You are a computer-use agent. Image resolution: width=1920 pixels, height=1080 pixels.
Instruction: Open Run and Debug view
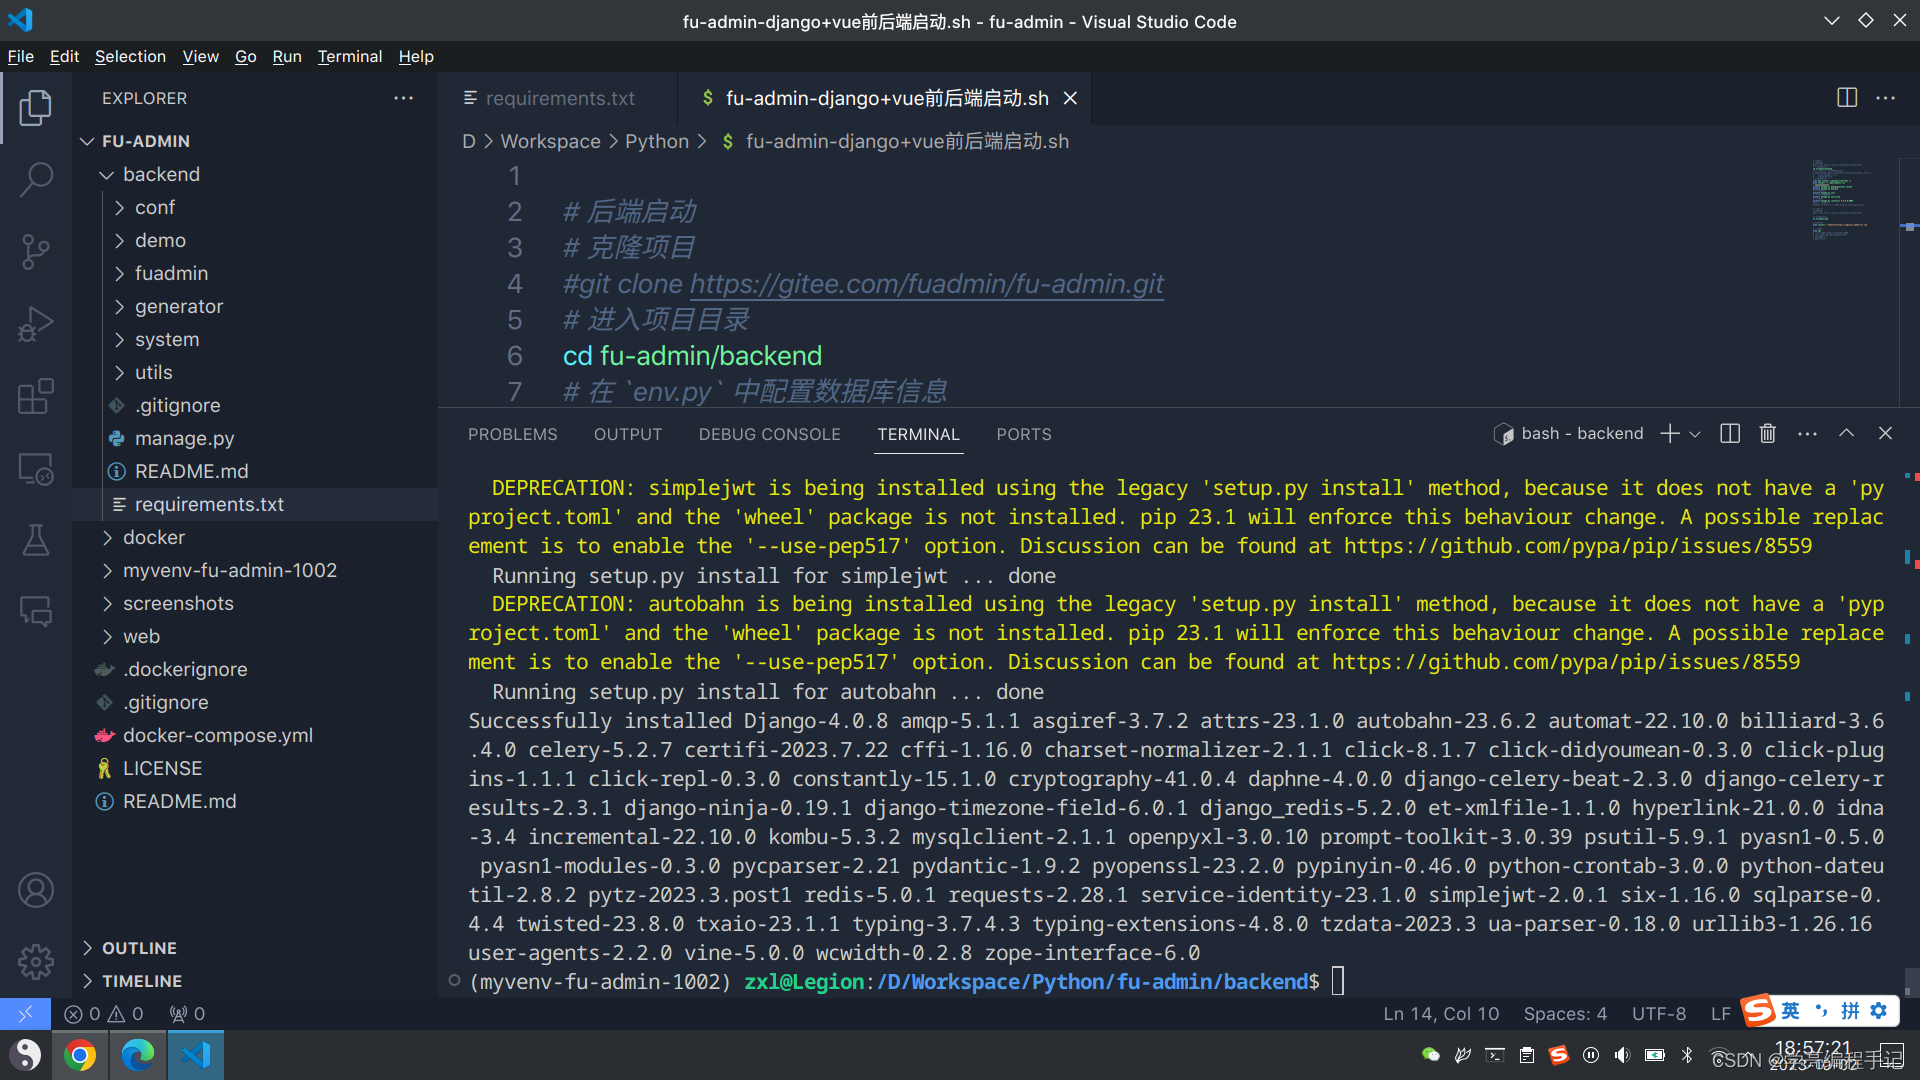[36, 324]
